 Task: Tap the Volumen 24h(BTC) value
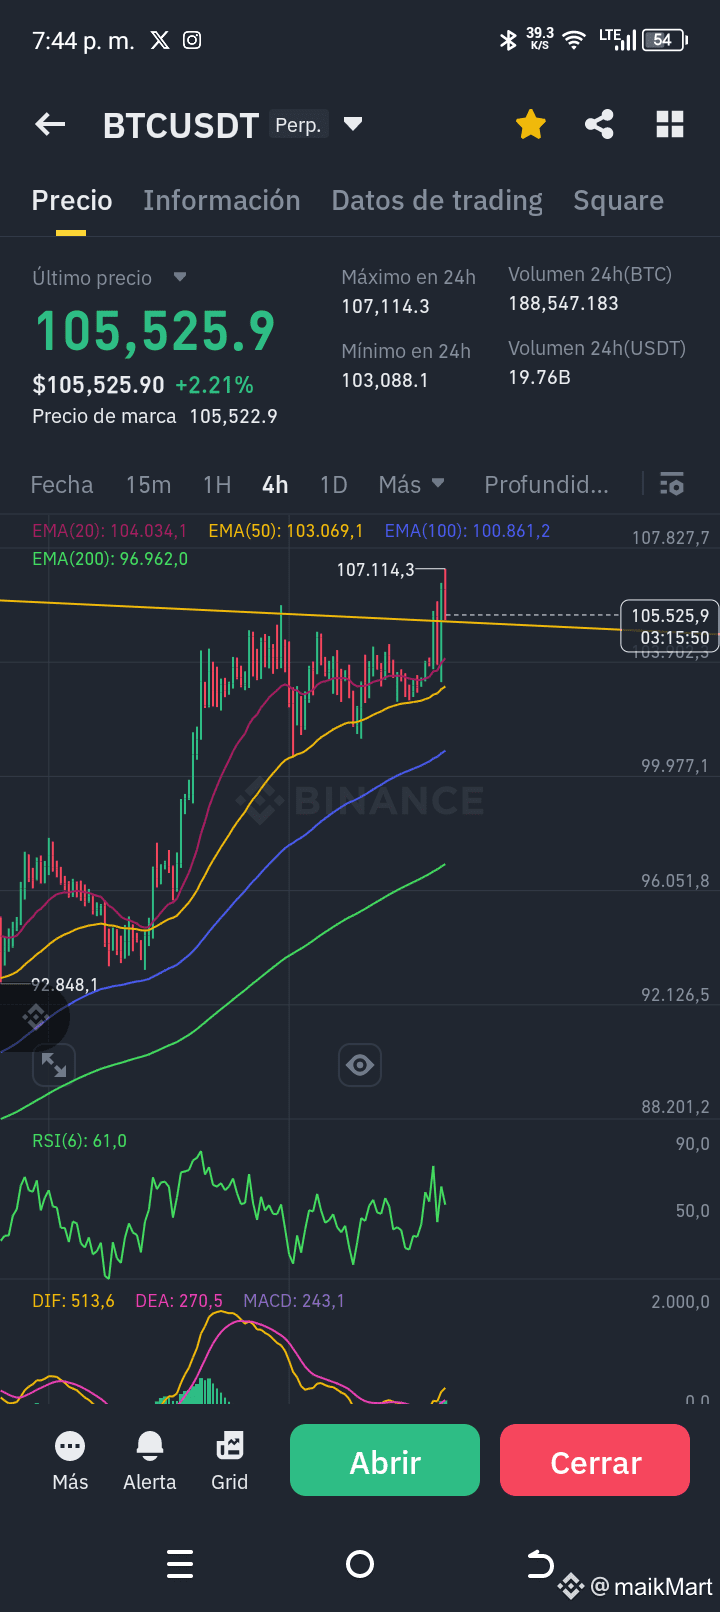click(x=563, y=303)
